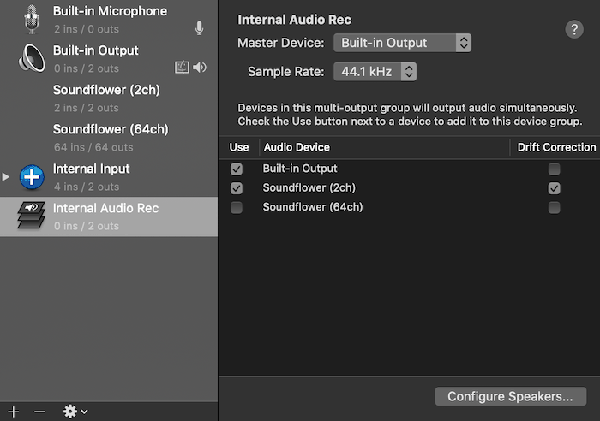Click the Configure Speakers button
Image resolution: width=600 pixels, height=421 pixels.
point(510,396)
